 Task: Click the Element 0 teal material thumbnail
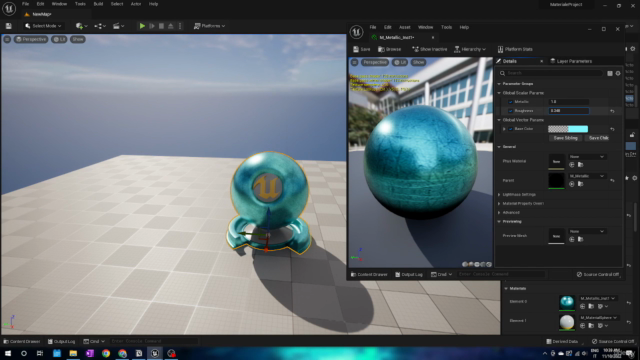coord(567,302)
